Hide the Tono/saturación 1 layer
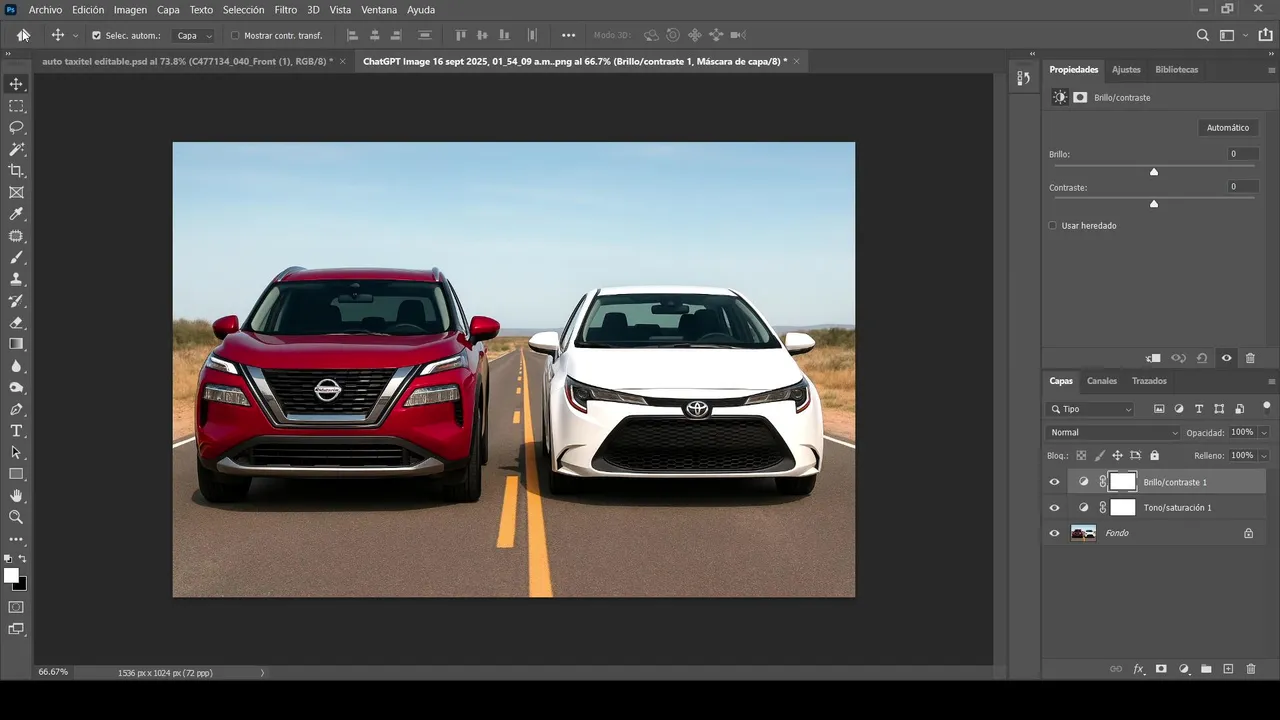1280x720 pixels. coord(1054,508)
